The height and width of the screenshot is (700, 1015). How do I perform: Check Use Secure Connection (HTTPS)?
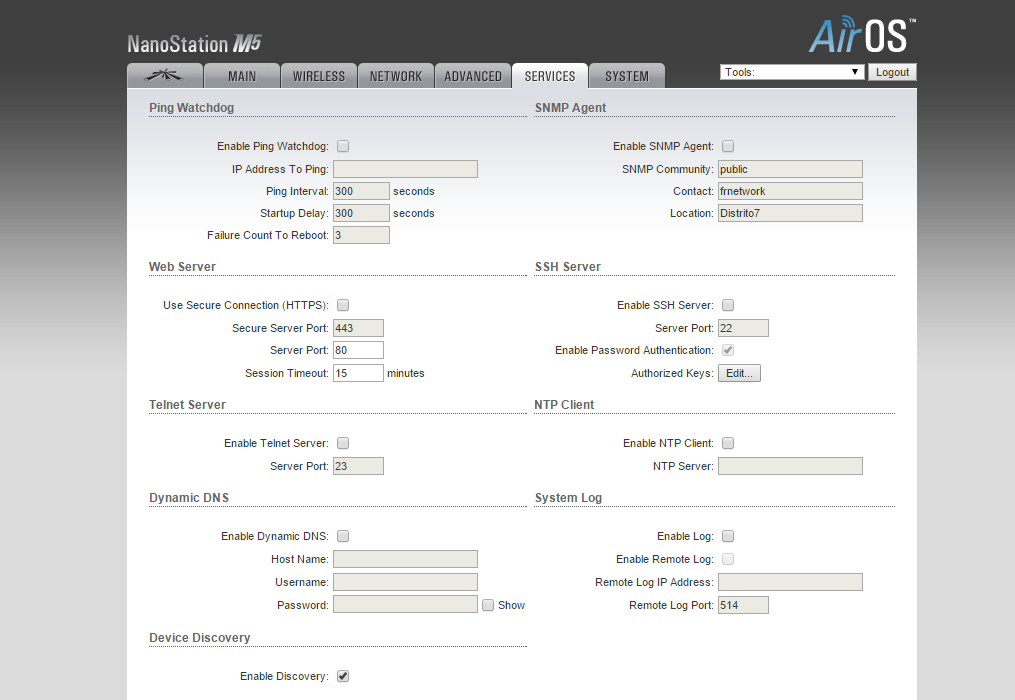tap(343, 305)
